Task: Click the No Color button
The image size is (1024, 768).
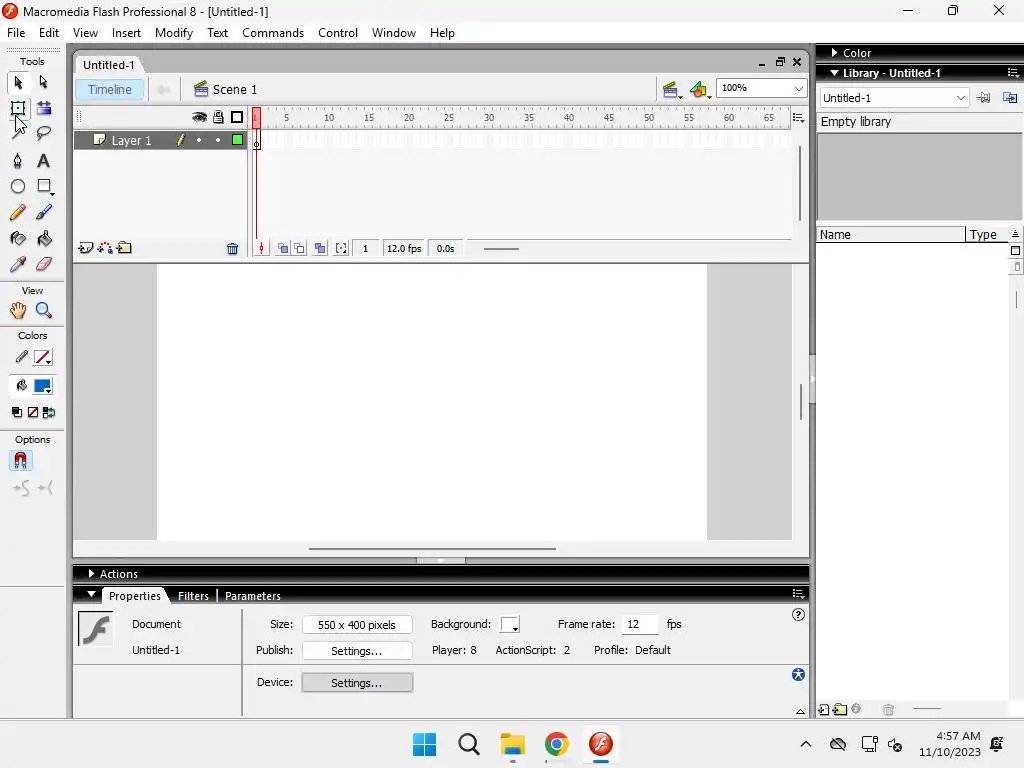Action: (33, 412)
